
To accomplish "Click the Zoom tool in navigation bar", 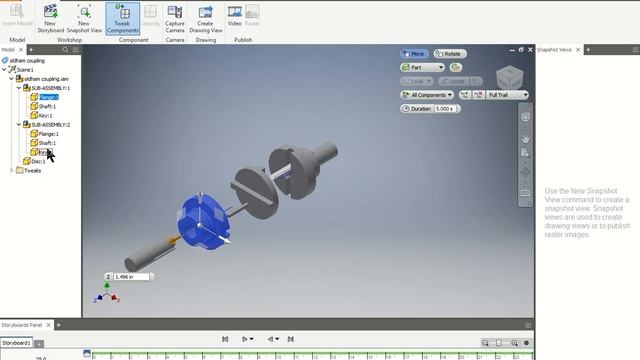I will (x=525, y=153).
